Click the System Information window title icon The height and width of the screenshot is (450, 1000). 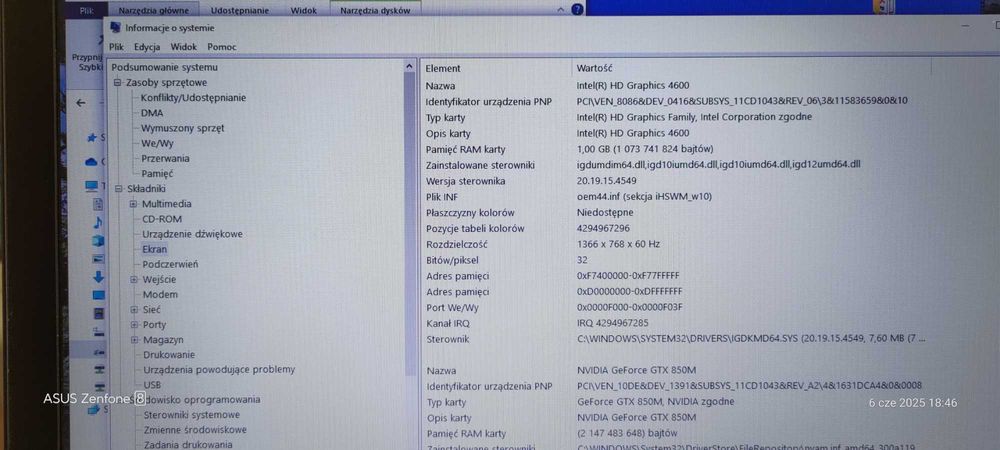[x=115, y=27]
